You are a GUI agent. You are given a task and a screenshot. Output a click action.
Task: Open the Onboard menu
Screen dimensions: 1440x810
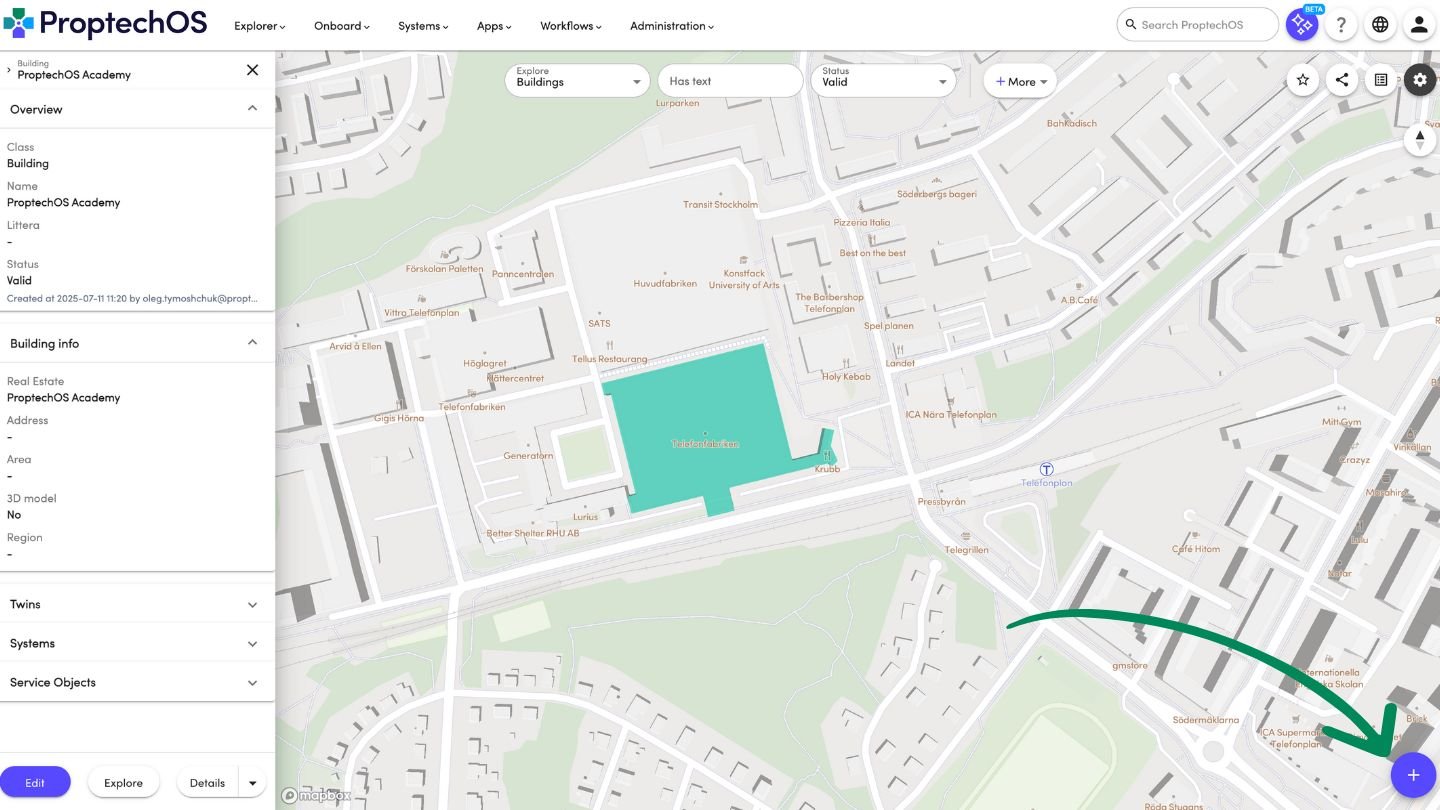click(x=342, y=26)
